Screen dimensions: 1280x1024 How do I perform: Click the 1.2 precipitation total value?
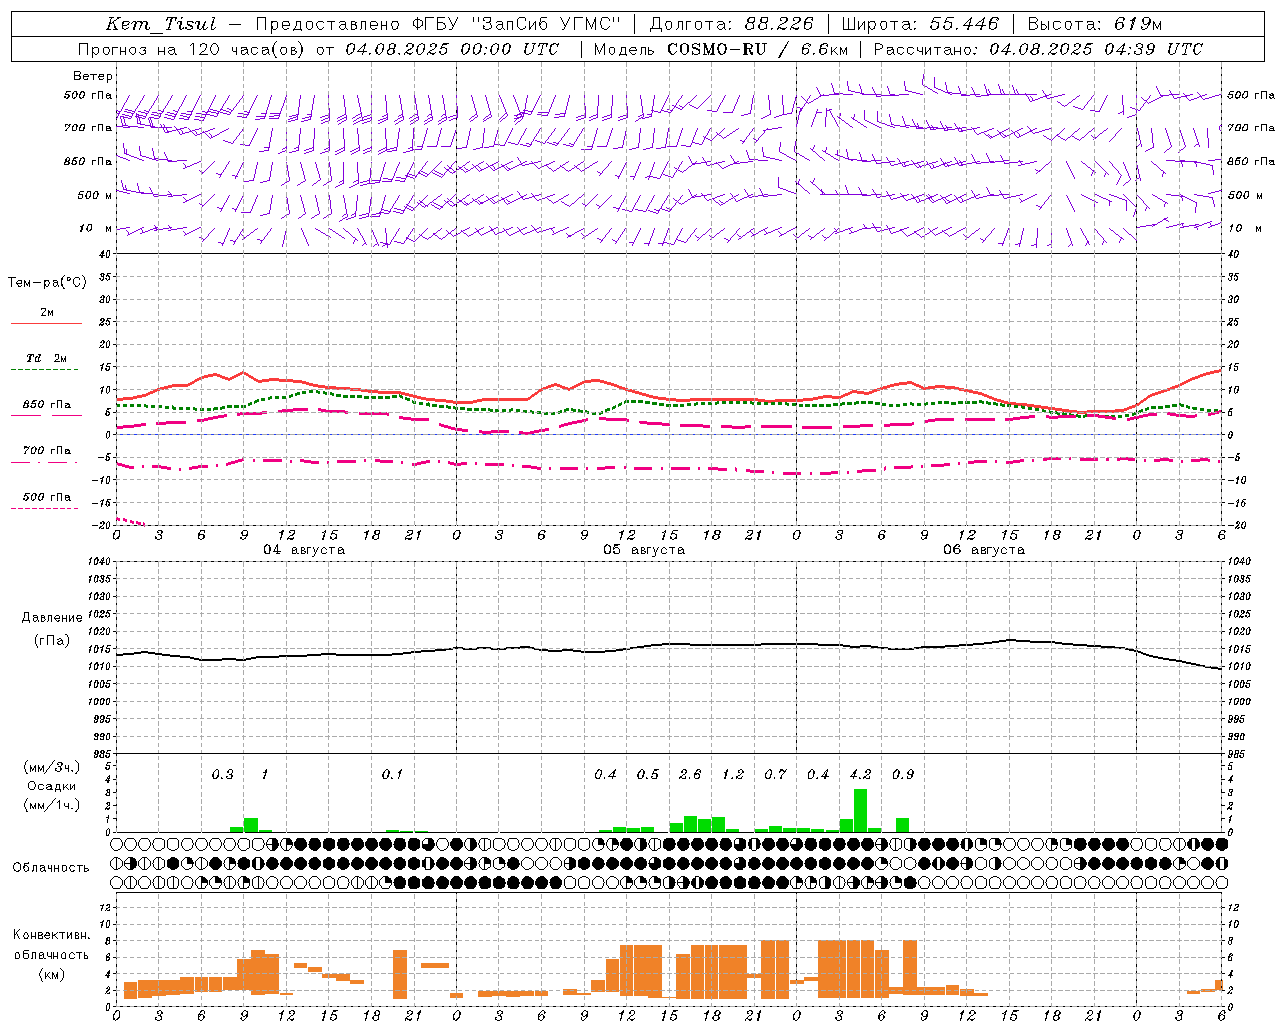(733, 775)
